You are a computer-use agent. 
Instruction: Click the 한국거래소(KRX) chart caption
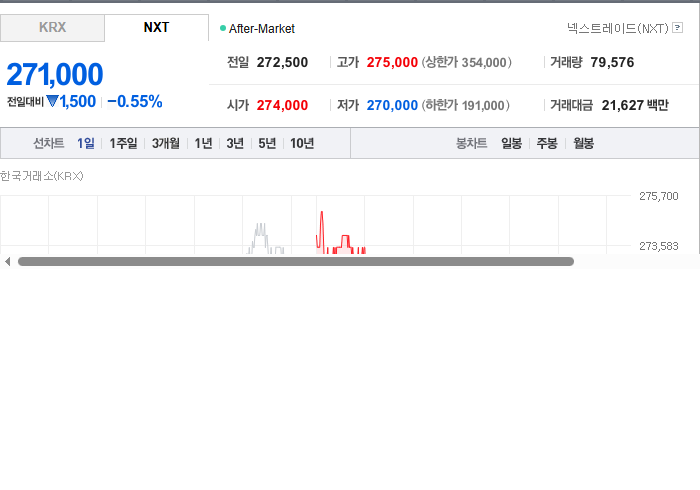click(42, 176)
